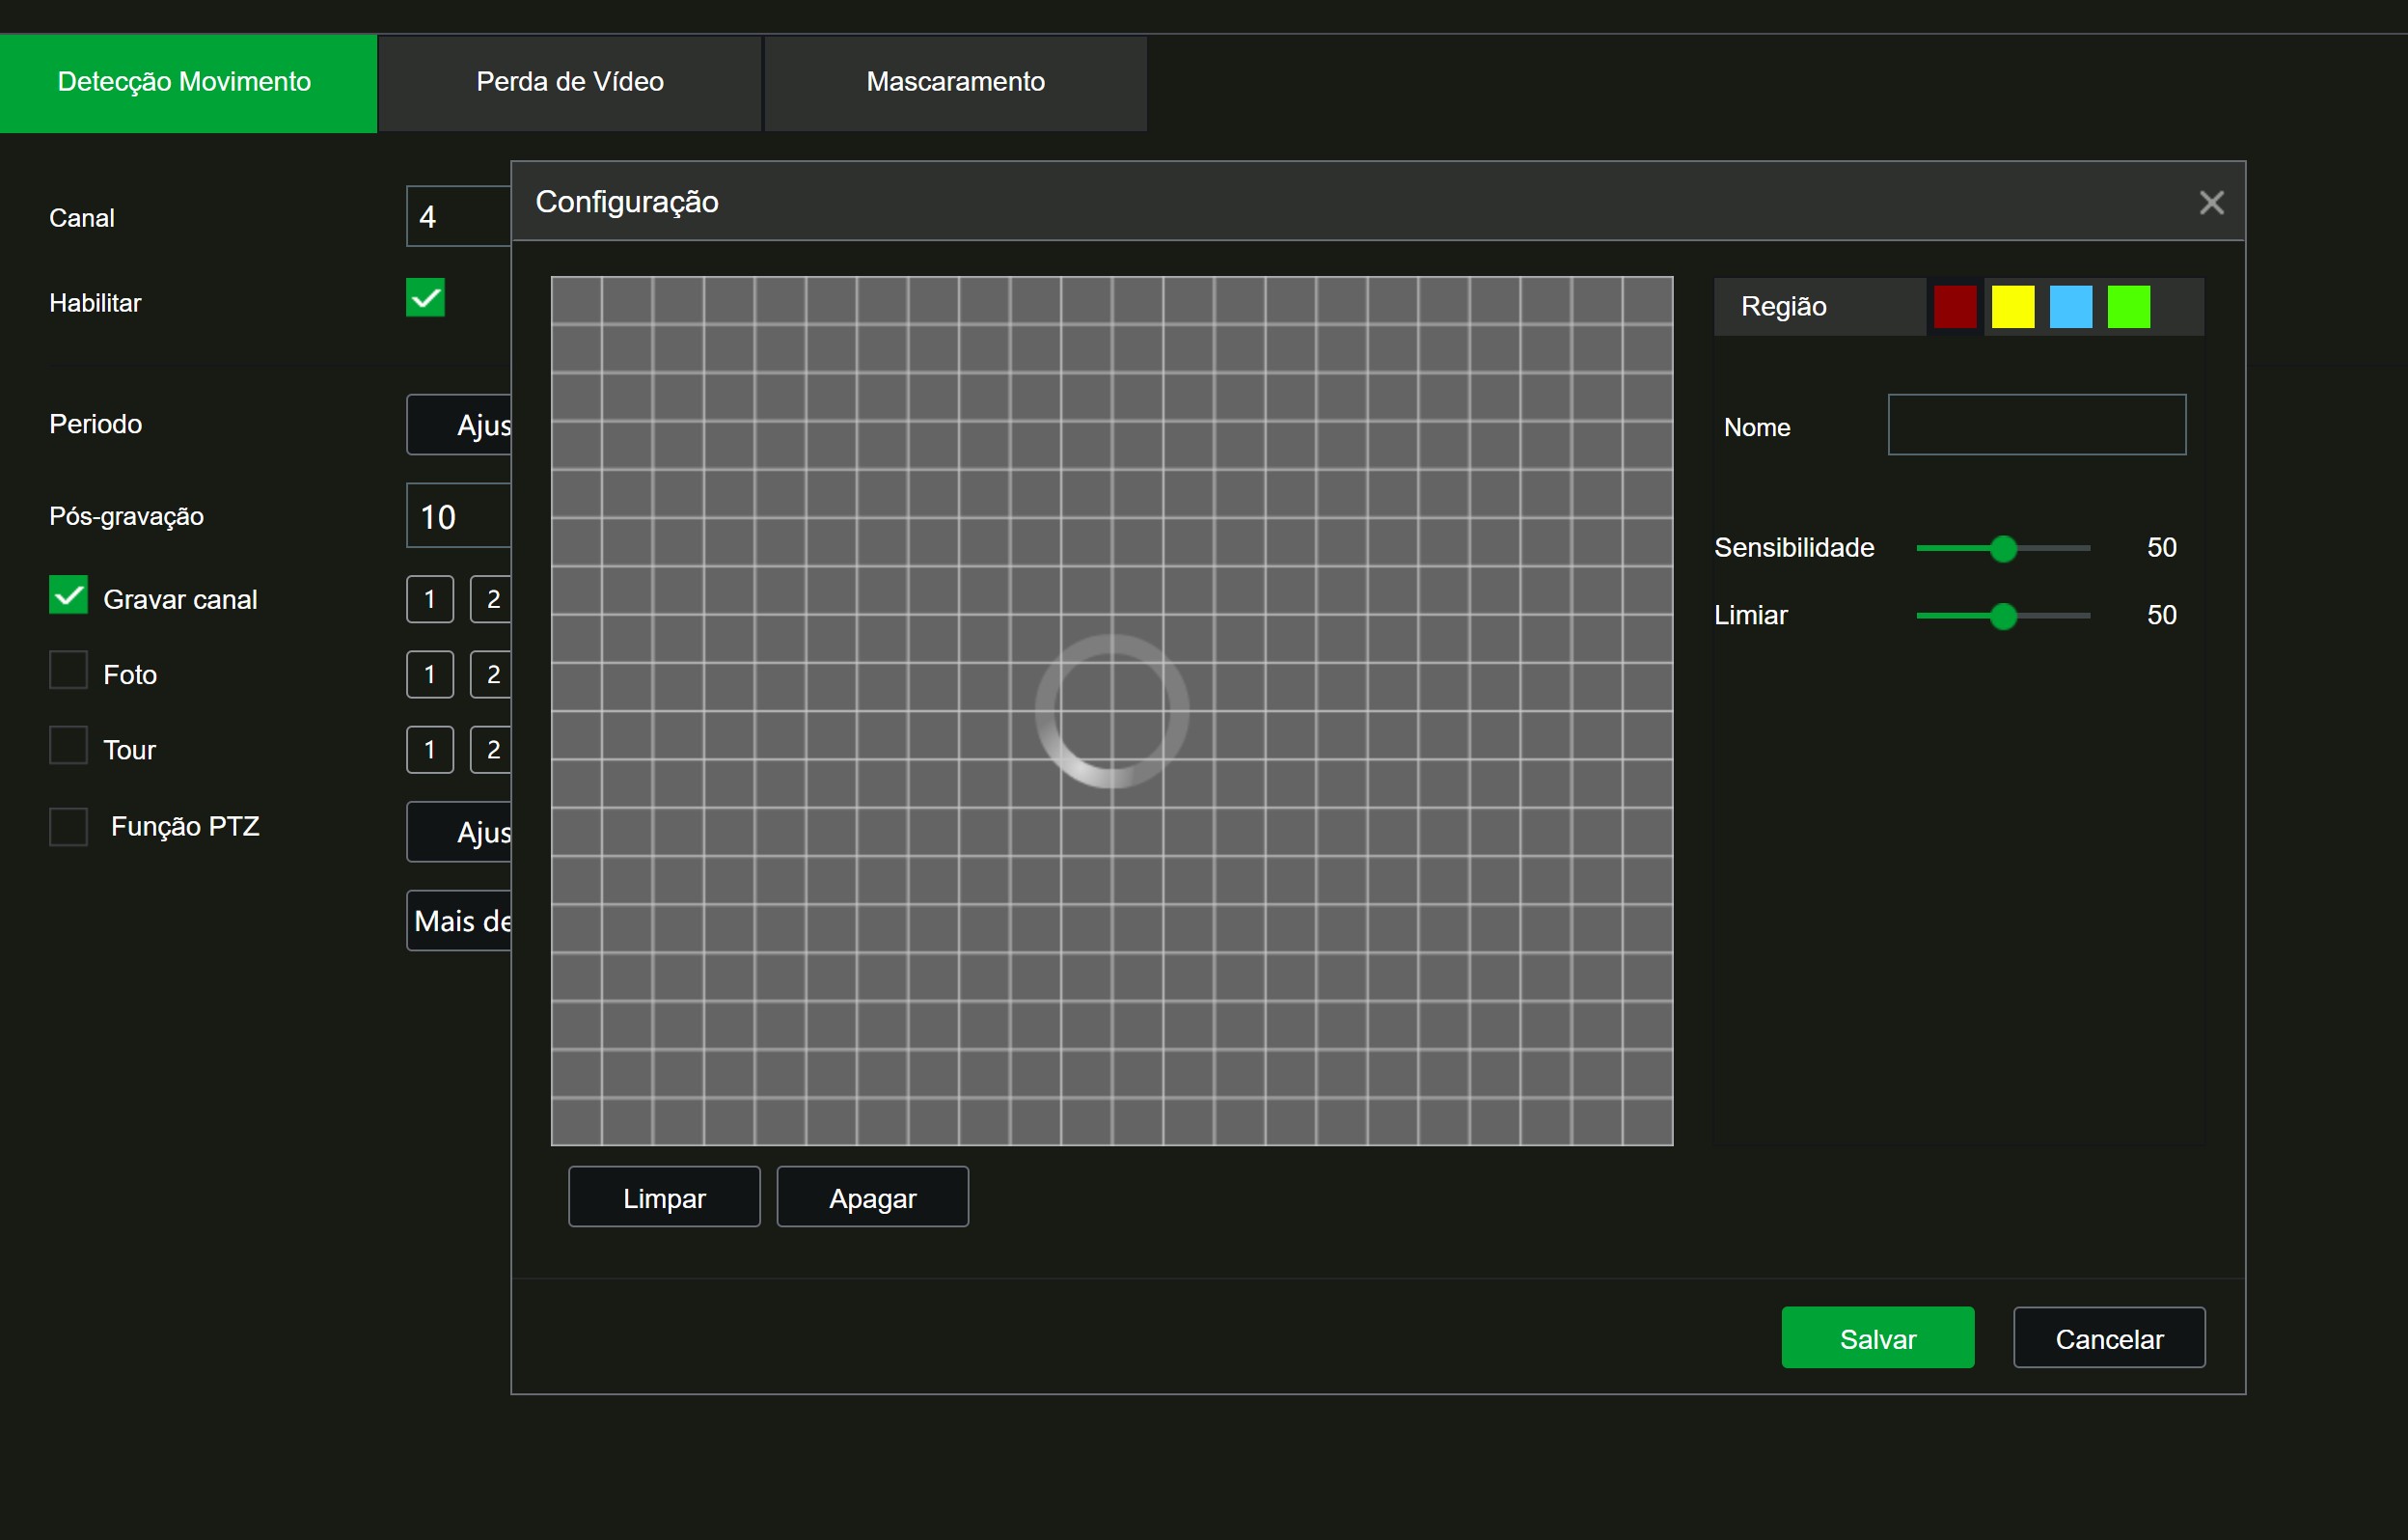The image size is (2408, 1540).
Task: Select the light blue region swatch
Action: pyautogui.click(x=2070, y=306)
